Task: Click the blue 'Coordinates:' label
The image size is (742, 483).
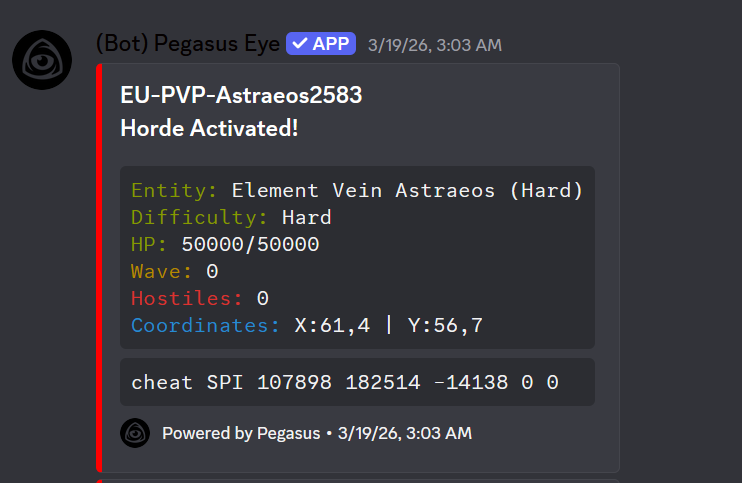Action: click(x=206, y=325)
